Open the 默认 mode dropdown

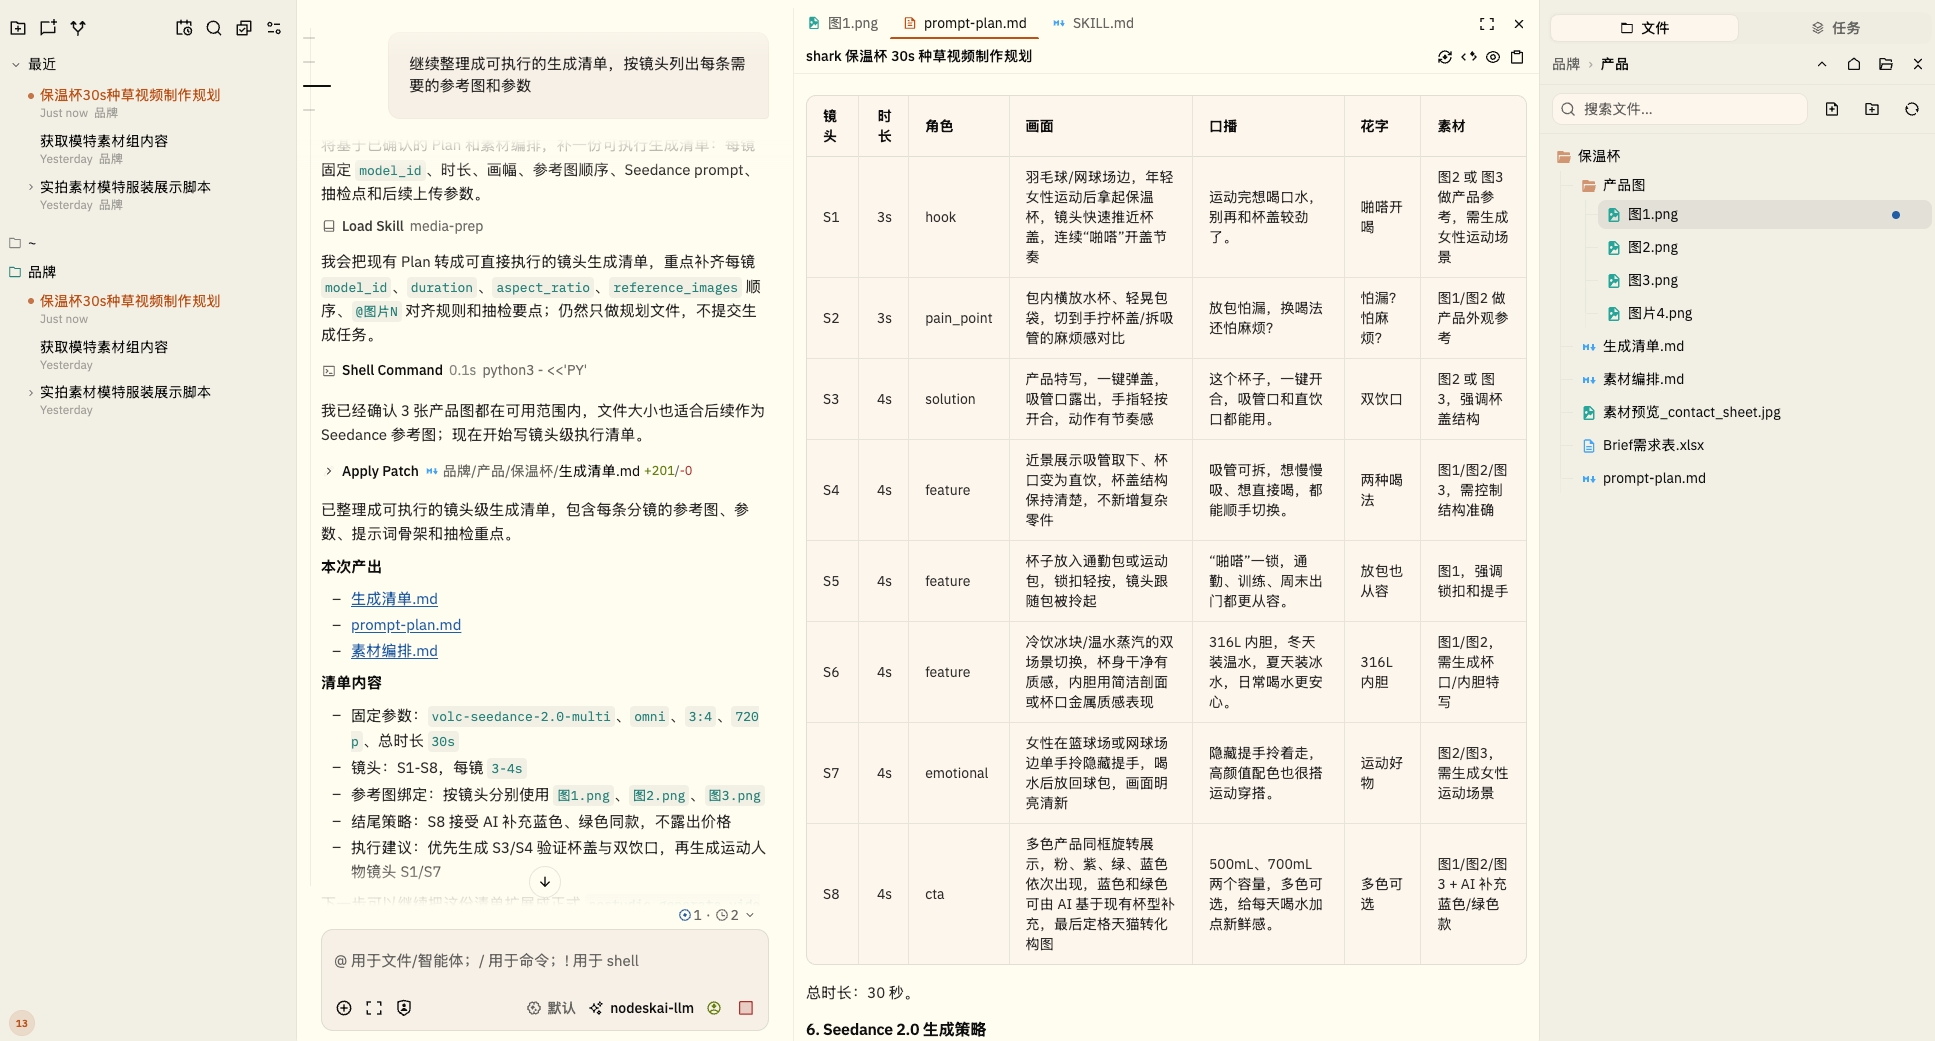click(x=551, y=1008)
